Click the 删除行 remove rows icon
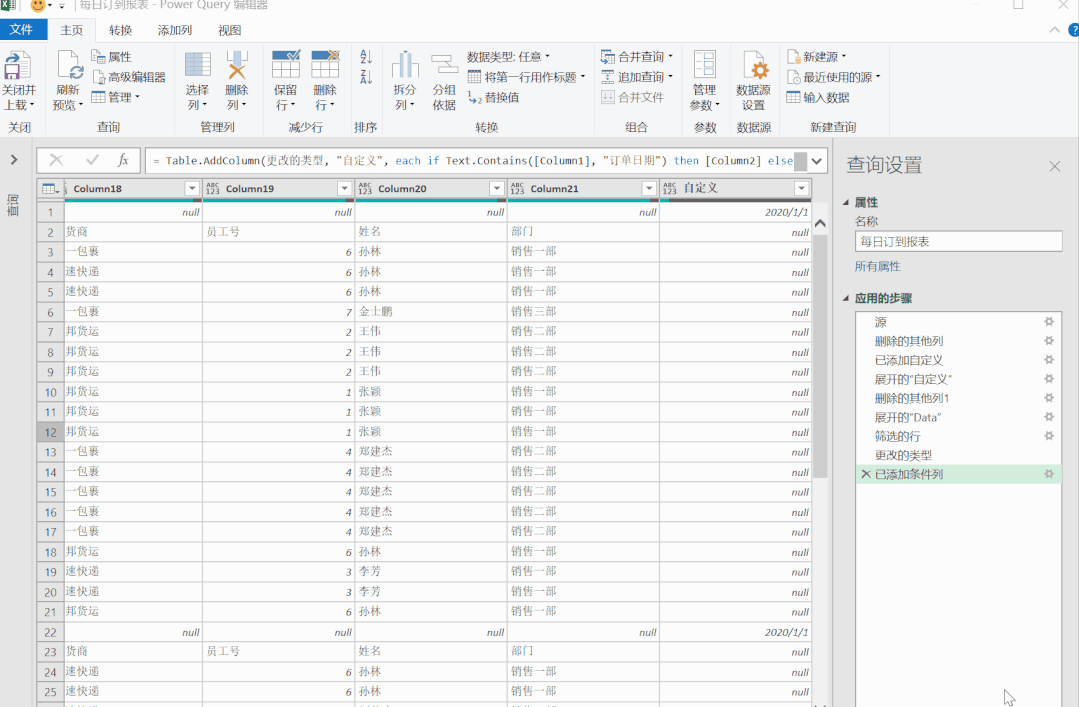The width and height of the screenshot is (1079, 707). pos(325,65)
